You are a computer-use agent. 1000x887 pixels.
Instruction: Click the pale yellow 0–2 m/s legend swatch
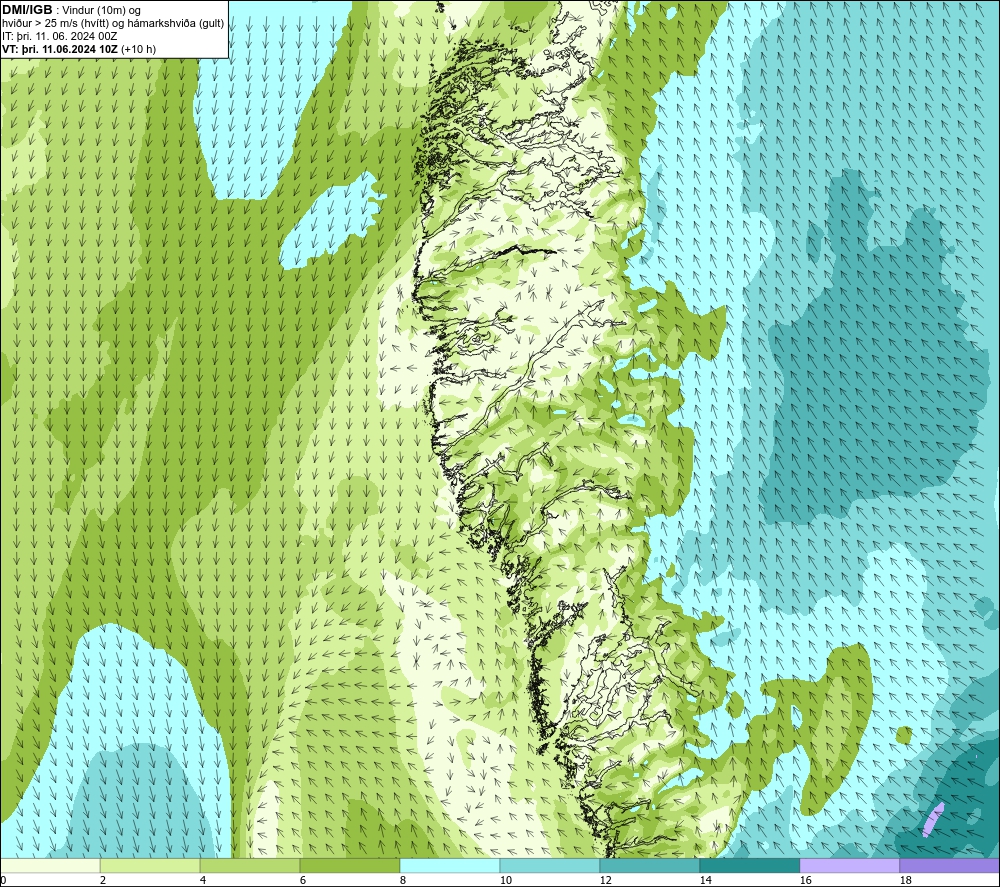(50, 865)
